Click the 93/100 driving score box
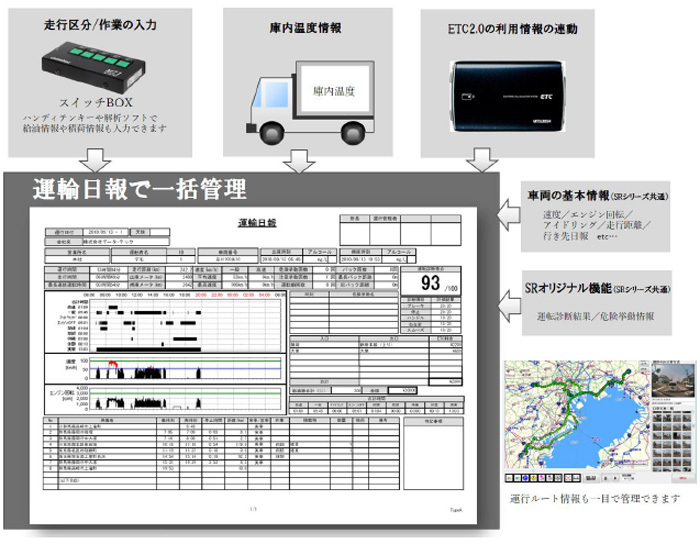 431,283
